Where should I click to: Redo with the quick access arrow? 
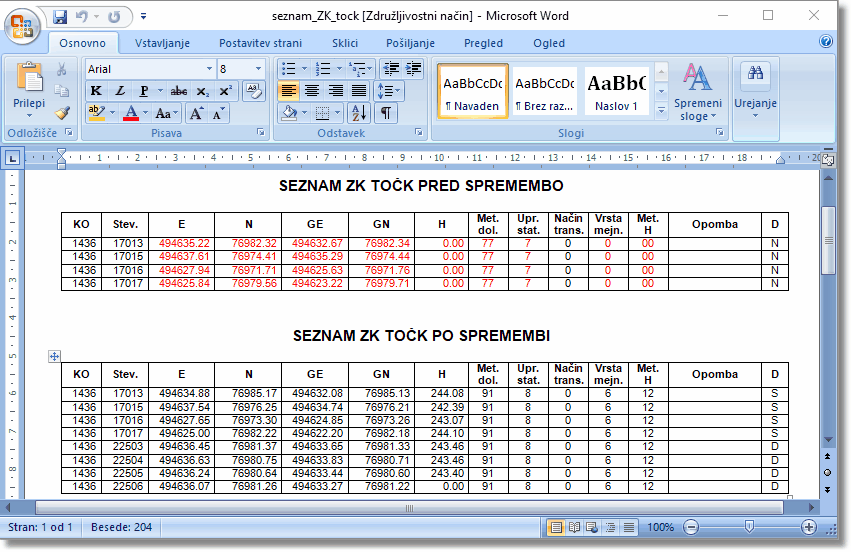pyautogui.click(x=114, y=17)
